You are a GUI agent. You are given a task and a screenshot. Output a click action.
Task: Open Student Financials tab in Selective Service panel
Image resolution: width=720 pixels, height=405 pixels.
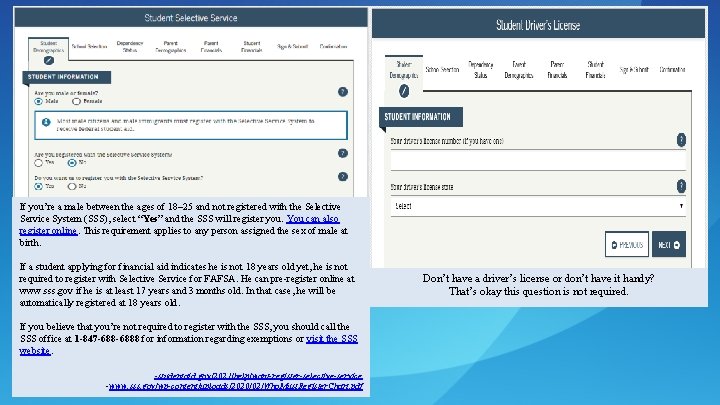[x=252, y=46]
